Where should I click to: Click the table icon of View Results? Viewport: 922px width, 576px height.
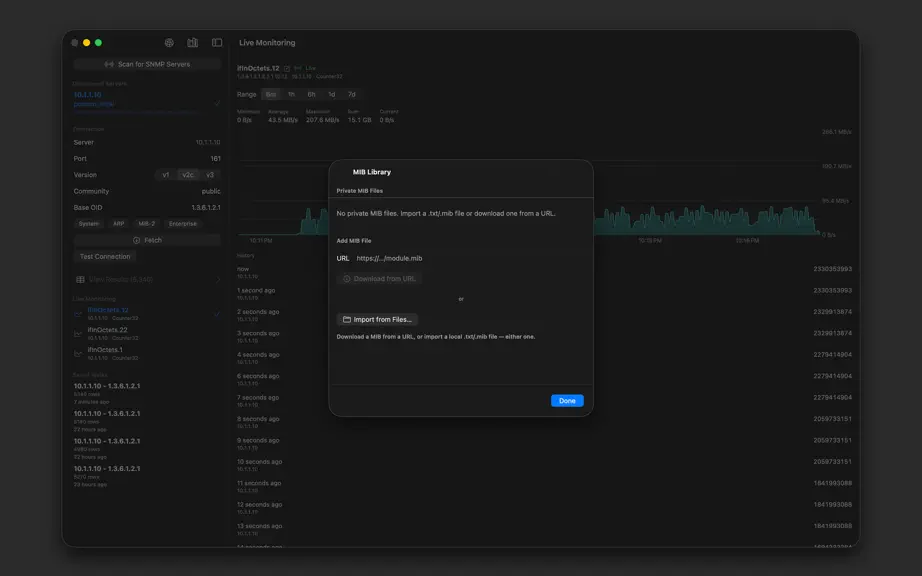81,279
